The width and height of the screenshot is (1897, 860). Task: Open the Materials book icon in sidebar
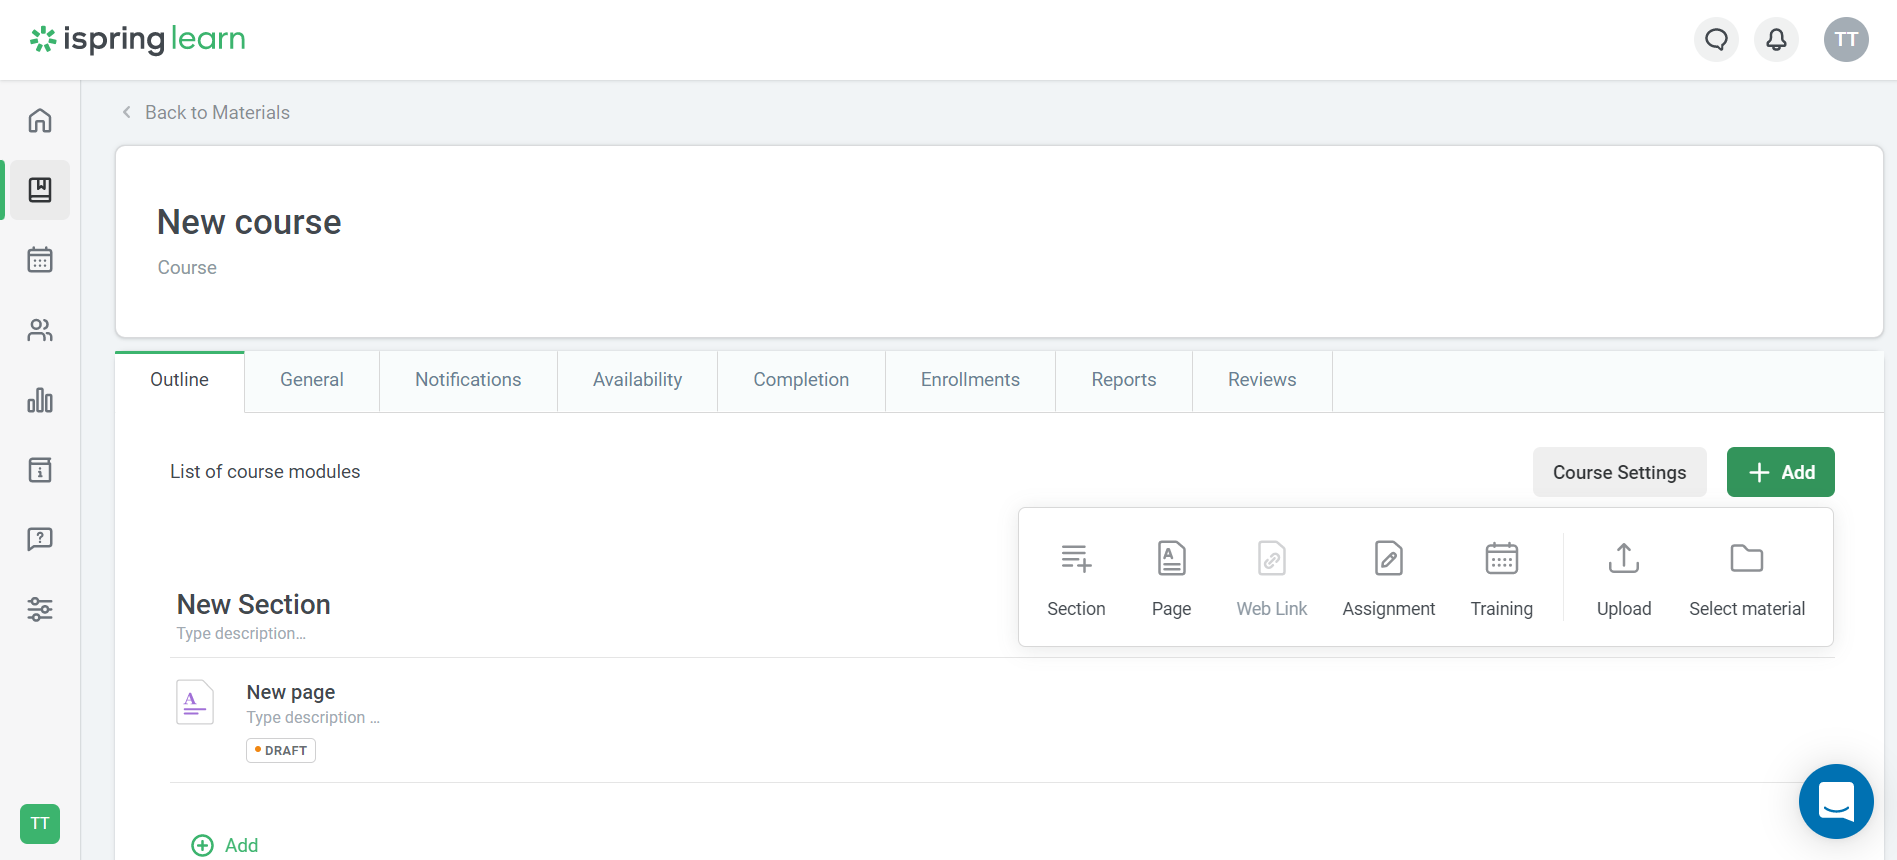pos(40,190)
